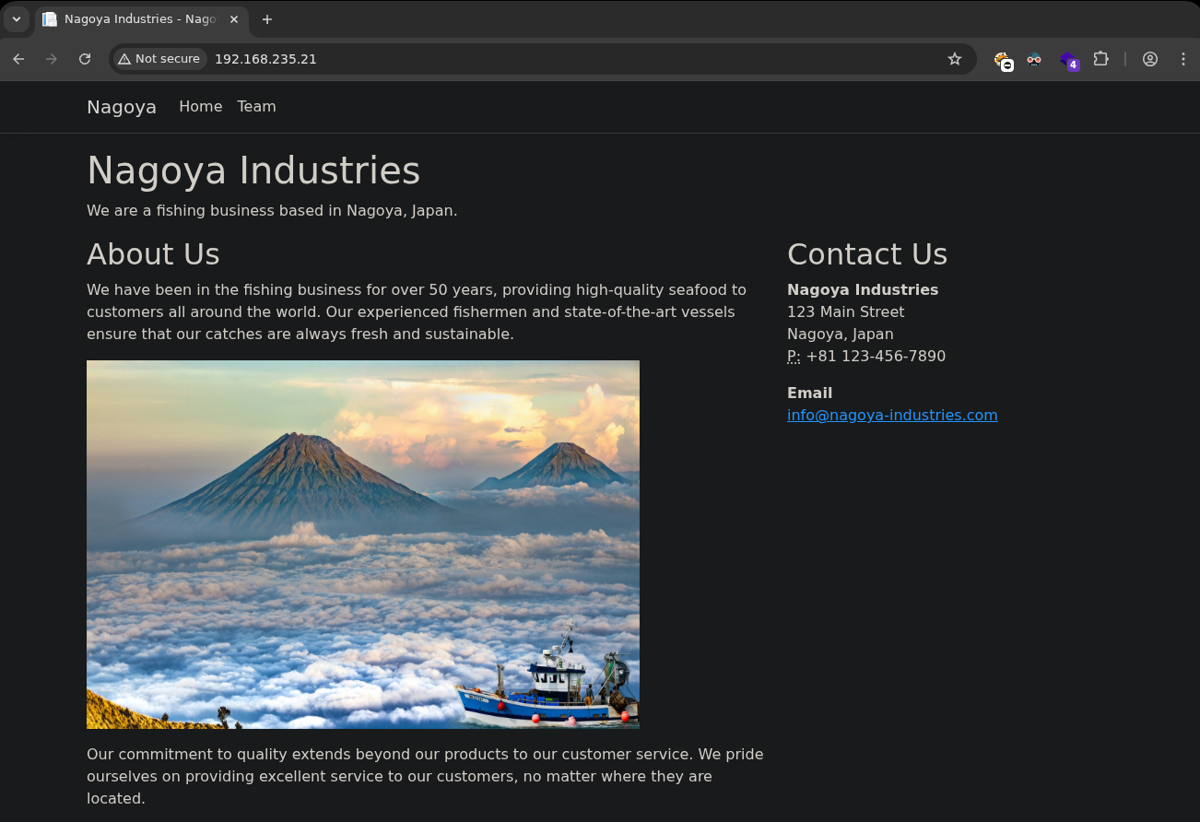
Task: Open the goggles-face extension icon
Action: point(1034,59)
